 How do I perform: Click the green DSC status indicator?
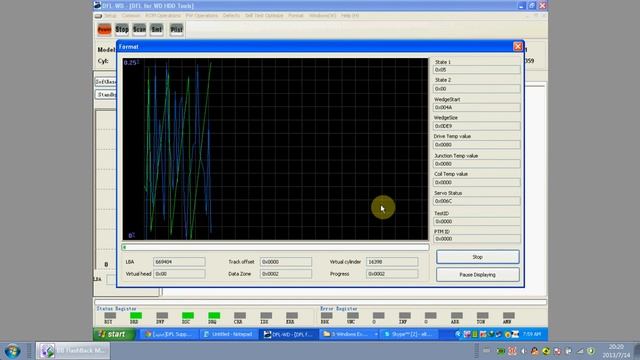[x=188, y=316]
